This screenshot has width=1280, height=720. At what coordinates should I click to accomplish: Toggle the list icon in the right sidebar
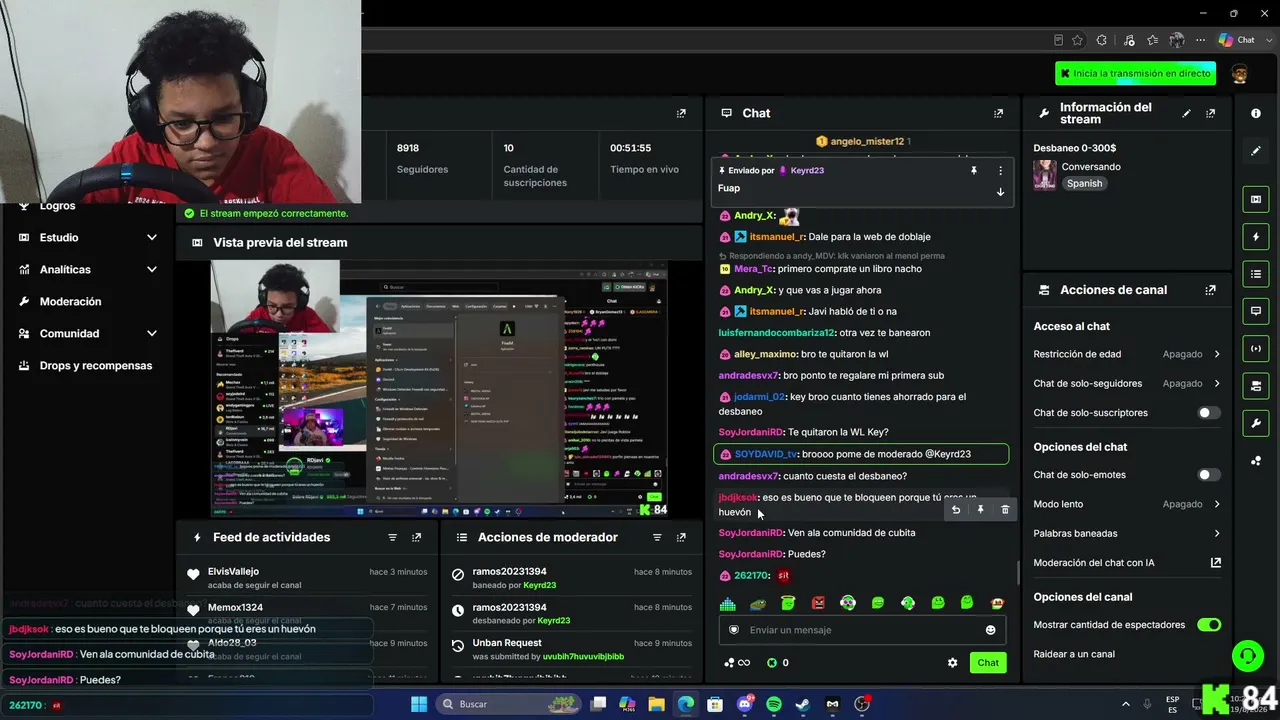tap(1256, 273)
